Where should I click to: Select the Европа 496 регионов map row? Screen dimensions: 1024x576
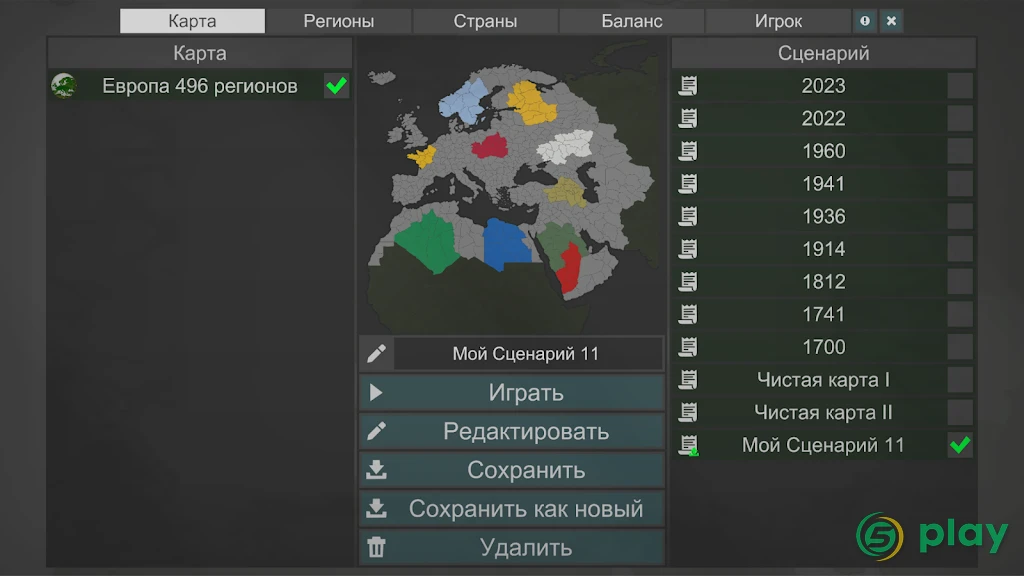coord(199,86)
